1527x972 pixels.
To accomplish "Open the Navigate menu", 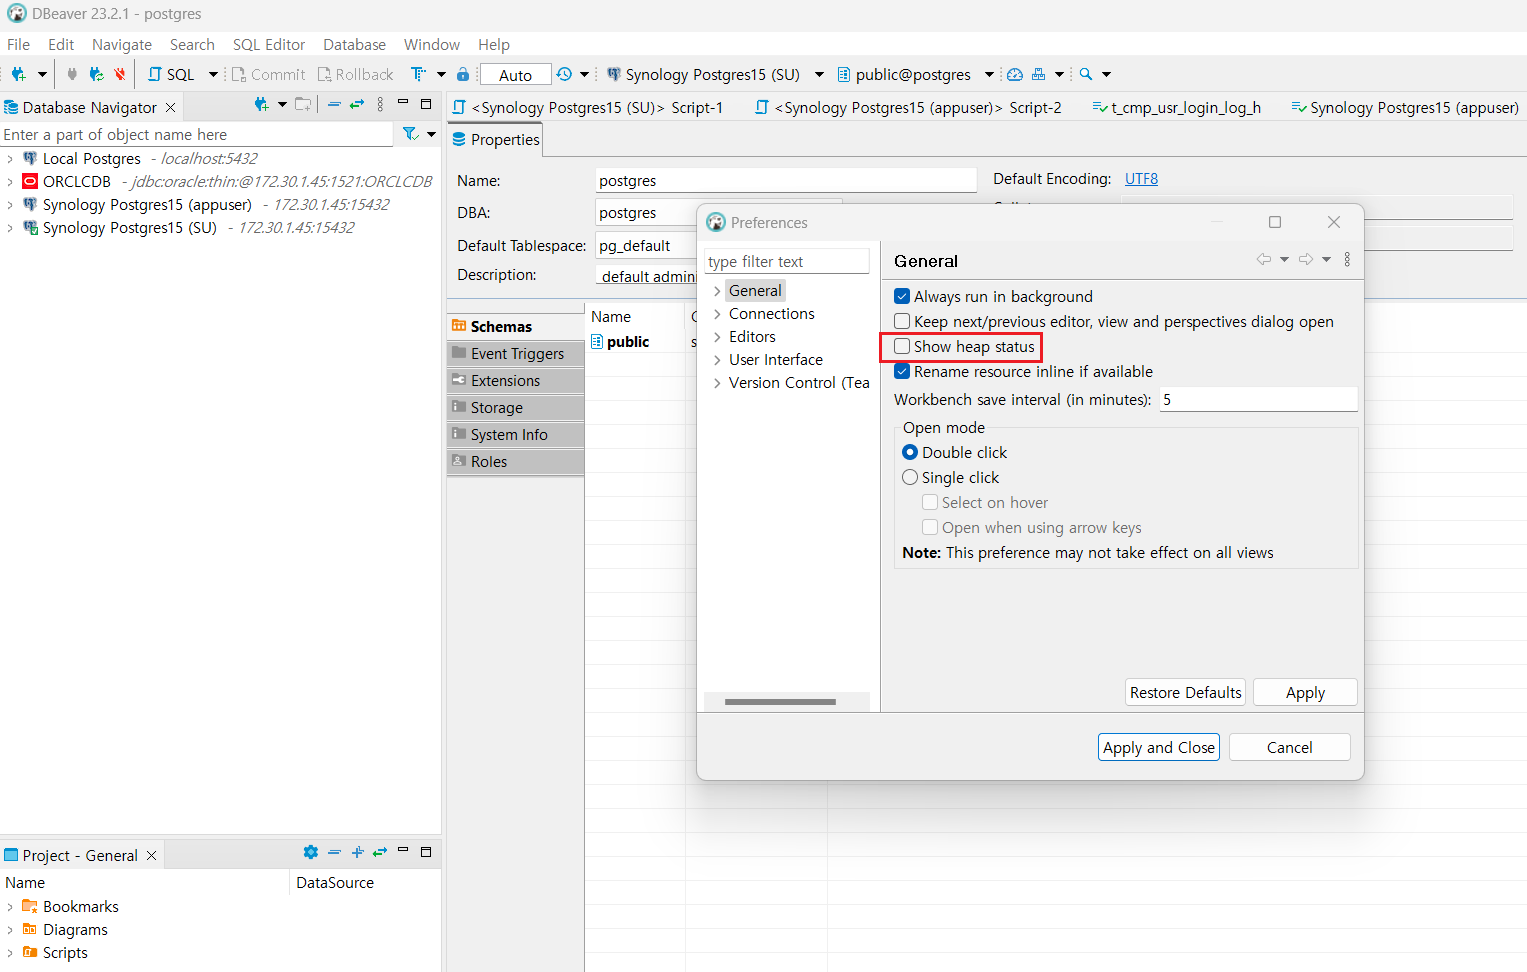I will click(122, 44).
